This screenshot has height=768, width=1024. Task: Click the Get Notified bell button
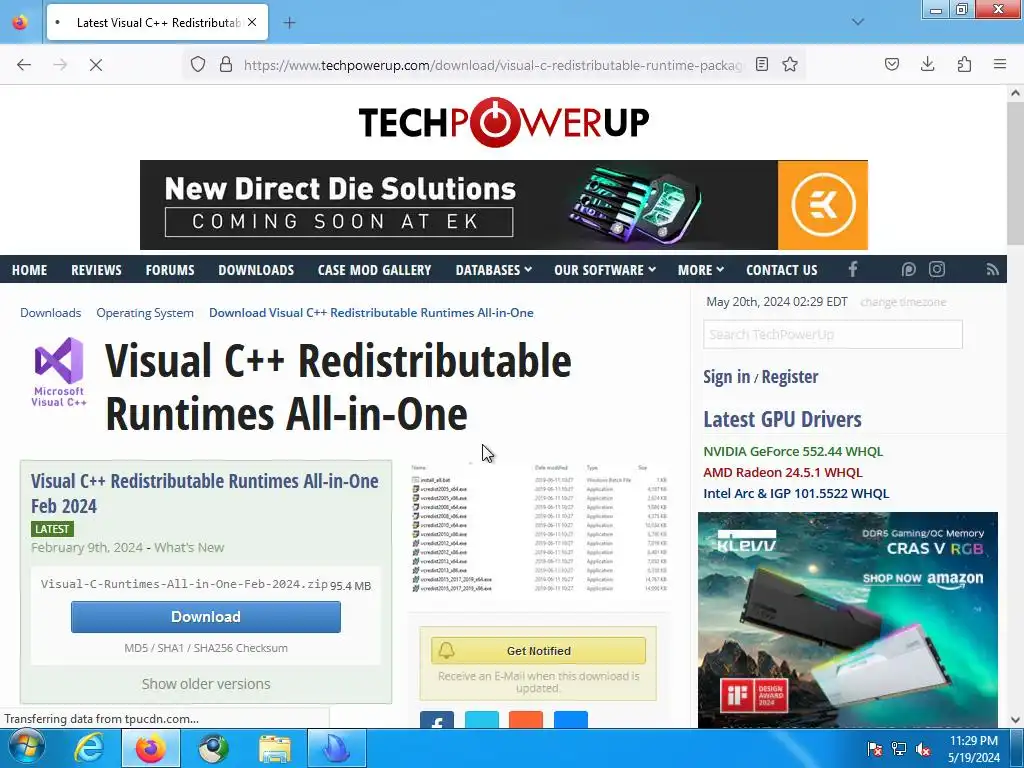(538, 650)
